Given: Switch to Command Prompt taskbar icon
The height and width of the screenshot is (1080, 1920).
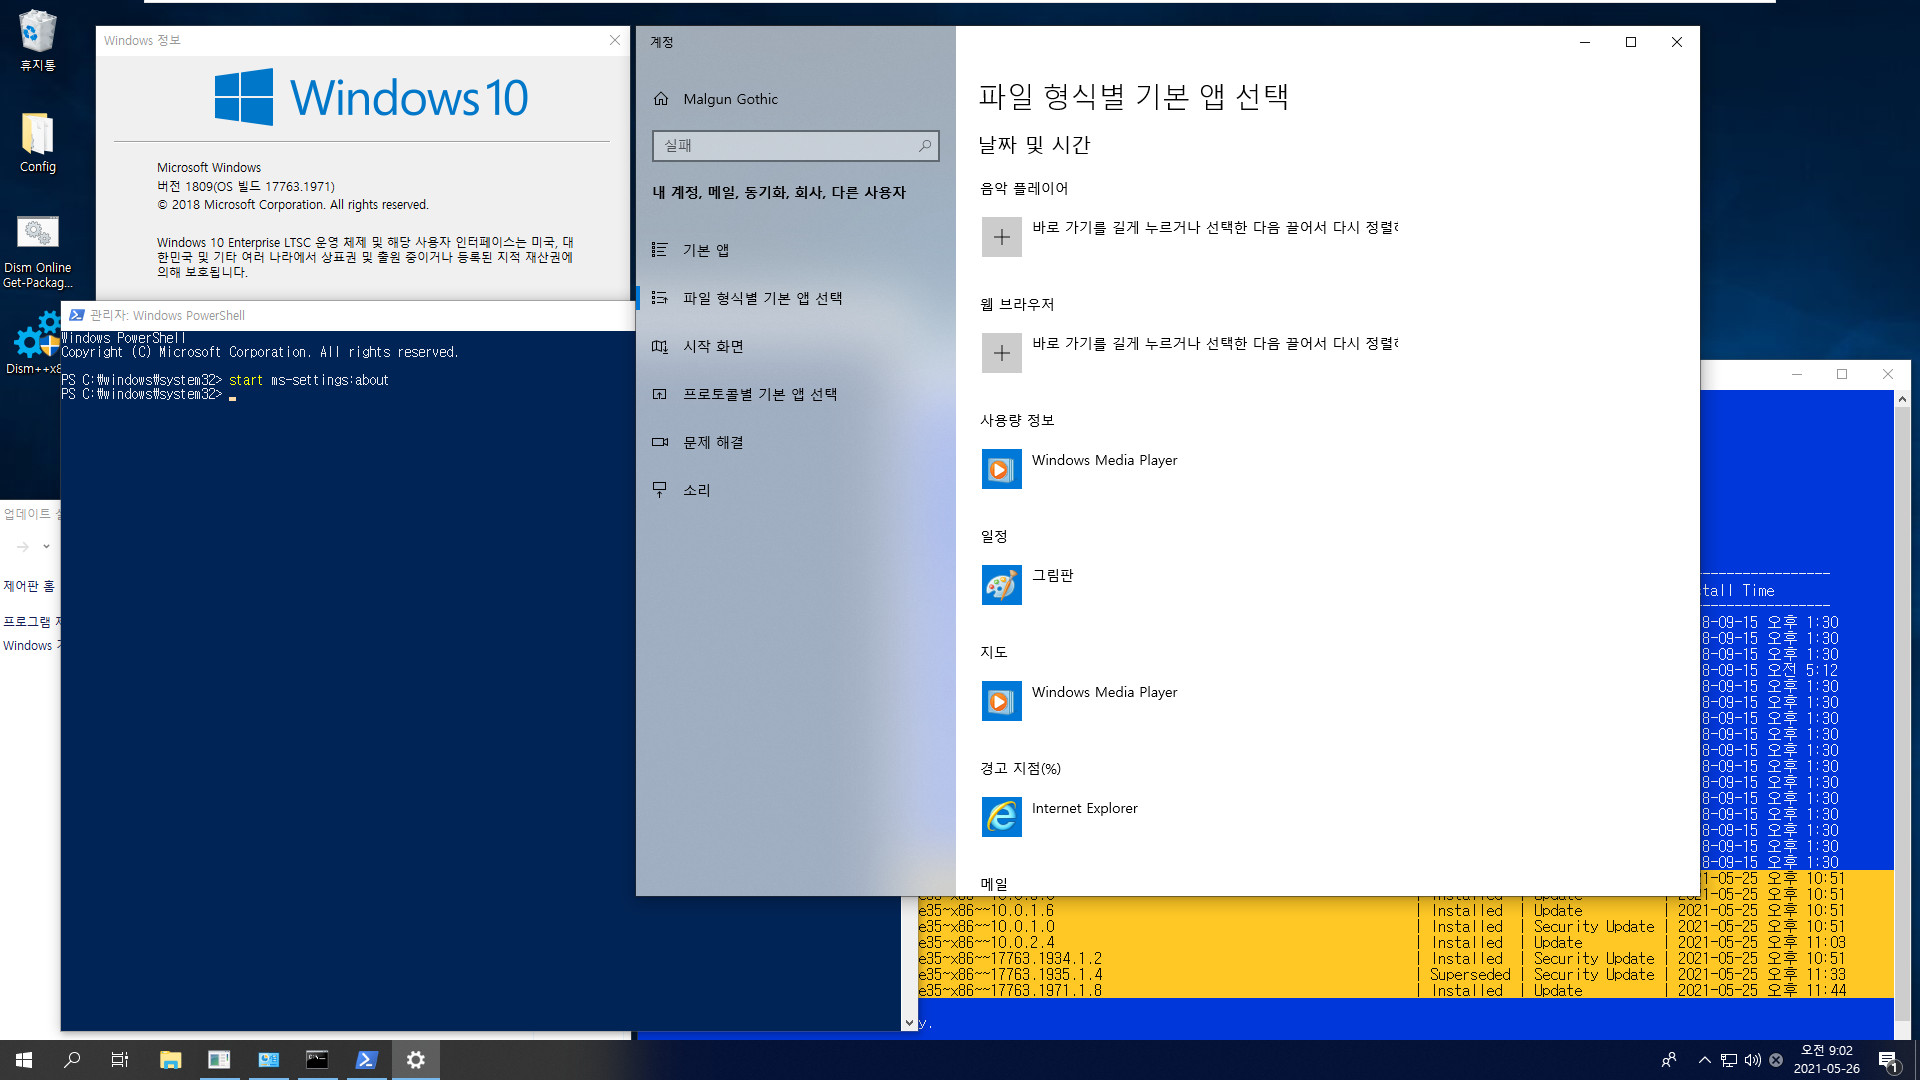Looking at the screenshot, I should point(317,1060).
